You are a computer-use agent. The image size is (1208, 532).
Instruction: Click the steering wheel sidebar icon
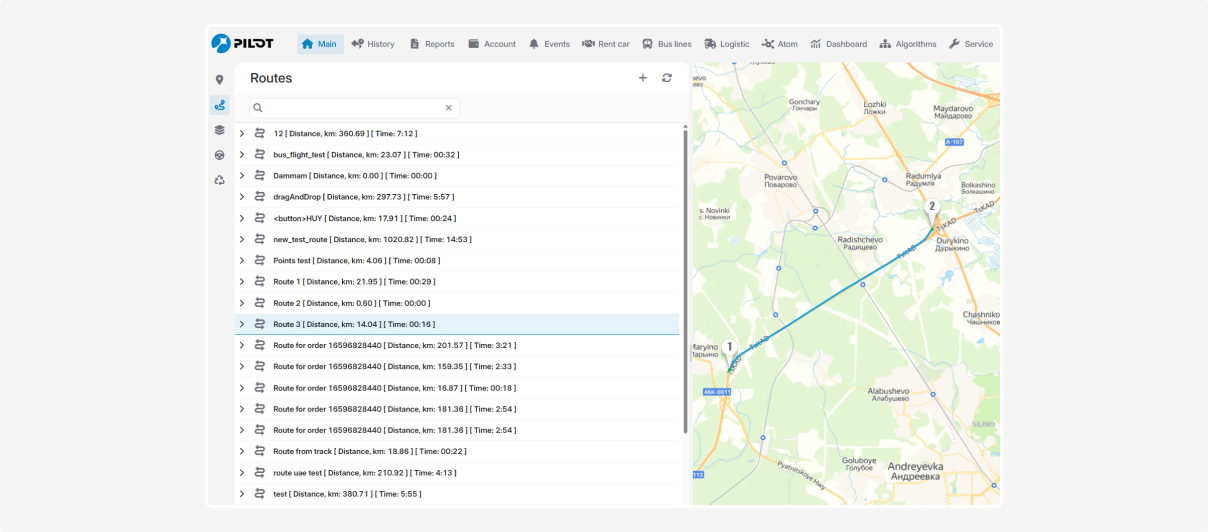click(219, 155)
